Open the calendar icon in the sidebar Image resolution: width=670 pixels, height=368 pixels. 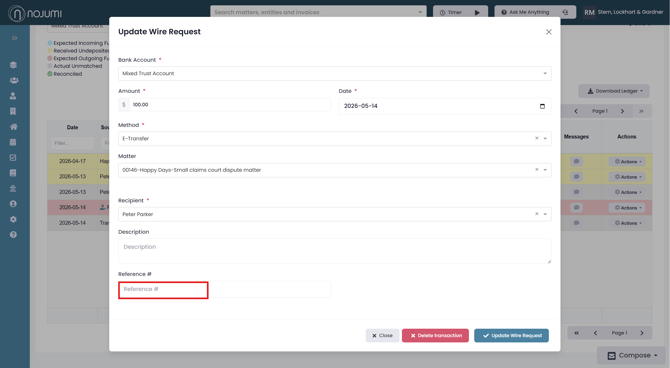[13, 142]
